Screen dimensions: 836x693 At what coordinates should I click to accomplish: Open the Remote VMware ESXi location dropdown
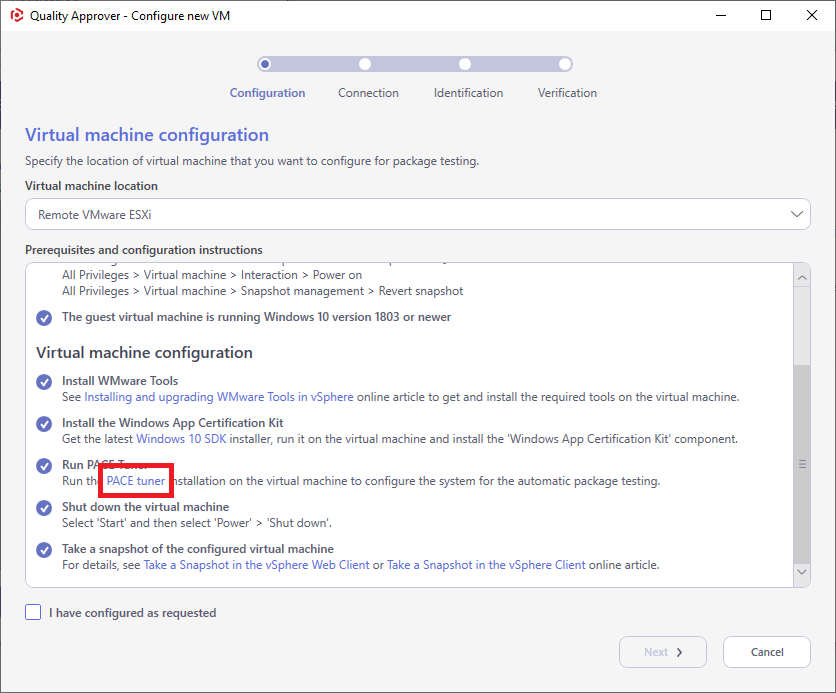[417, 214]
